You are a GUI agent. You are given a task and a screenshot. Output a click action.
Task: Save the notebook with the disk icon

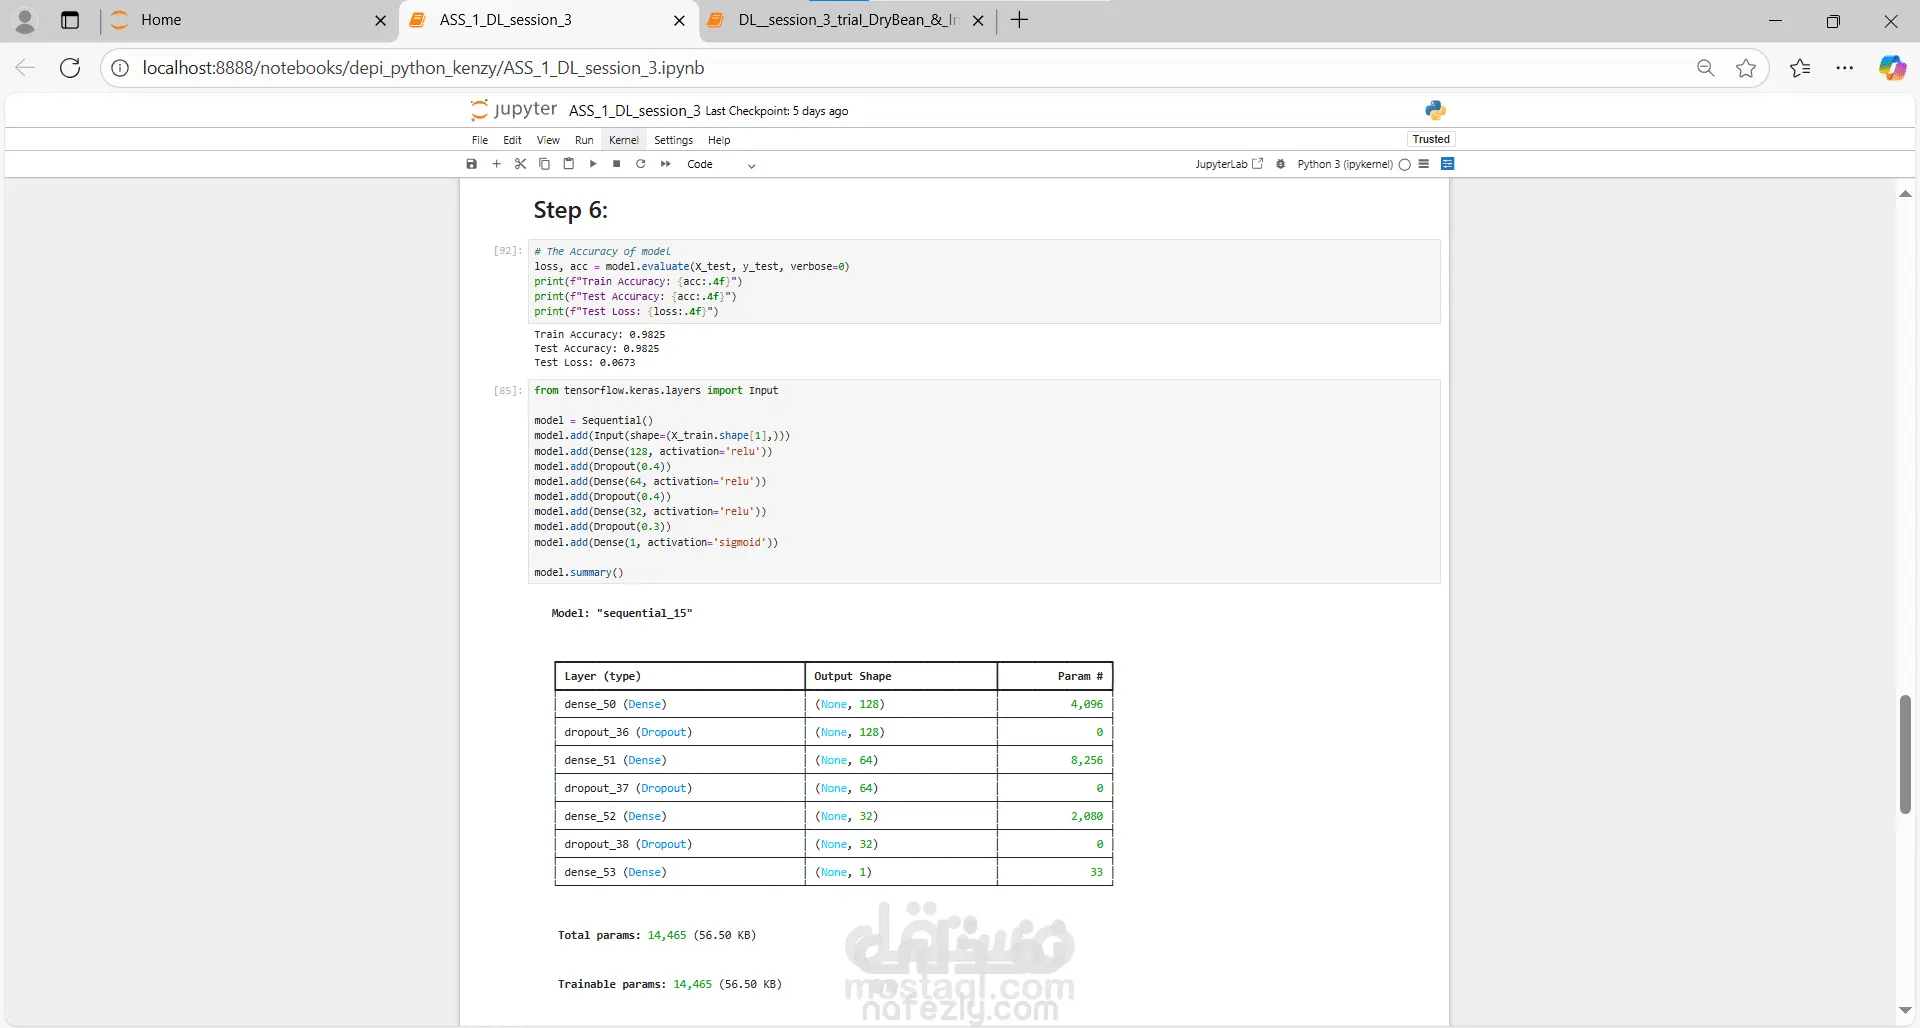tap(472, 164)
